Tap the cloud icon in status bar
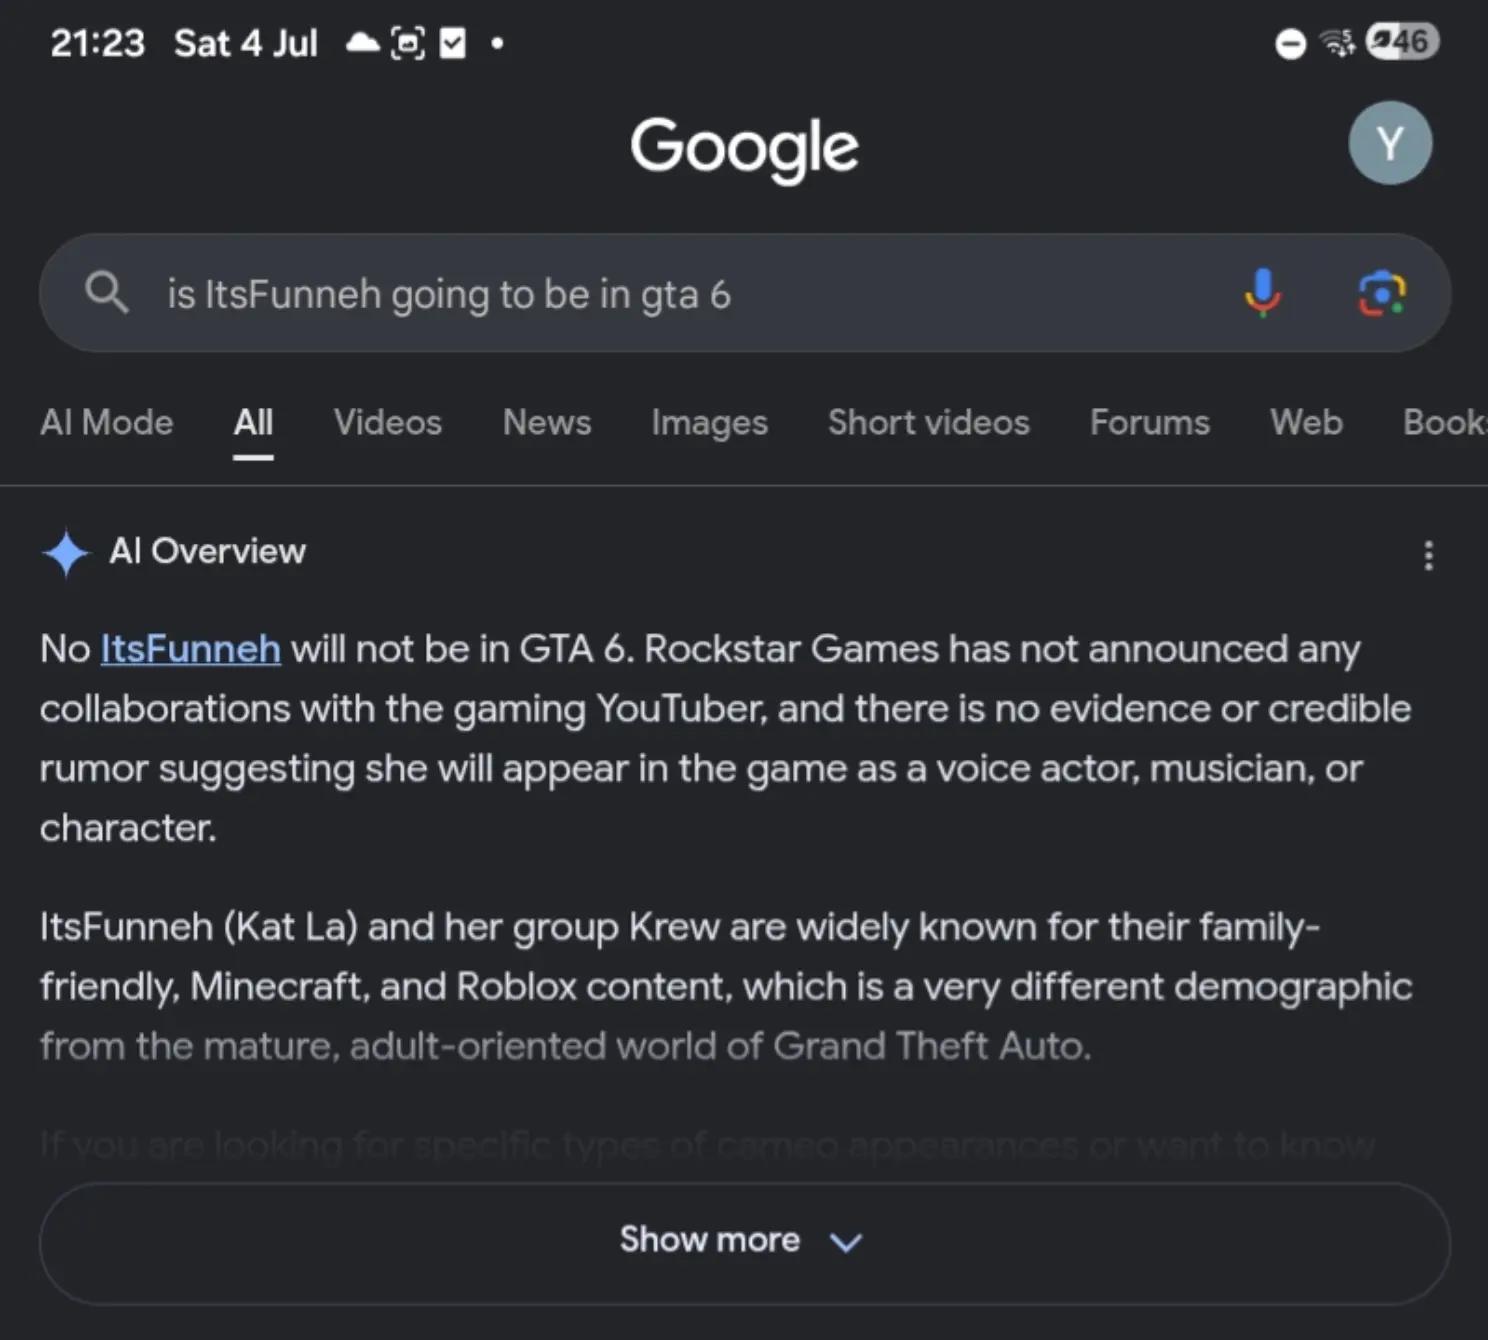1488x1340 pixels. pyautogui.click(x=362, y=43)
